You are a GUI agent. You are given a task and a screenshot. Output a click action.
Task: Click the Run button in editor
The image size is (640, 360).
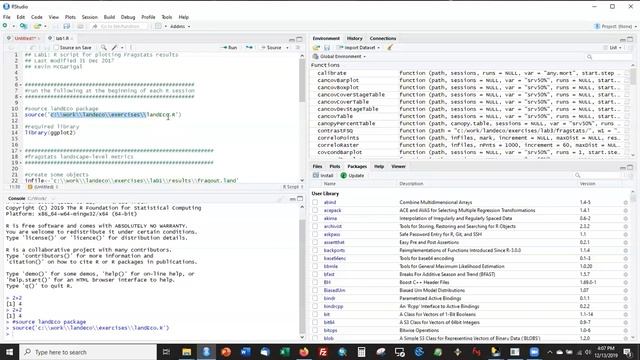coord(229,47)
